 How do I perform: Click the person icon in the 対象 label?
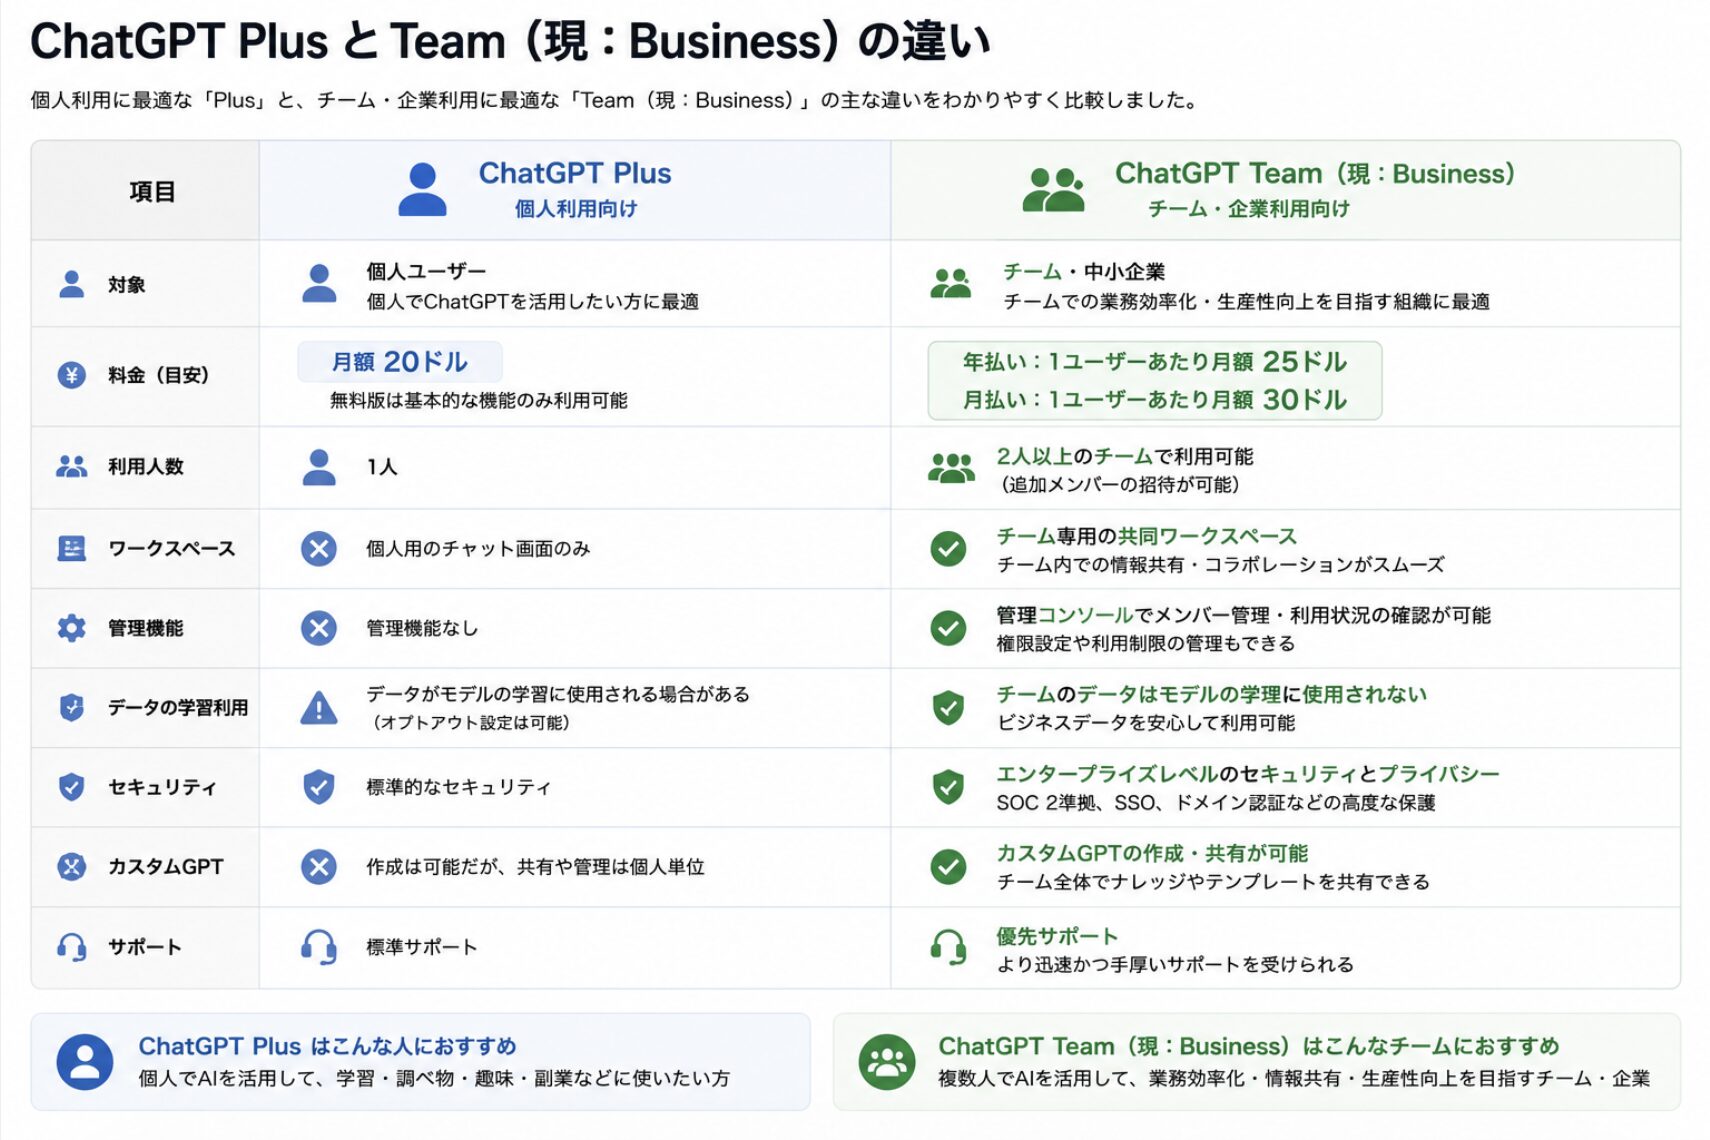click(x=71, y=284)
